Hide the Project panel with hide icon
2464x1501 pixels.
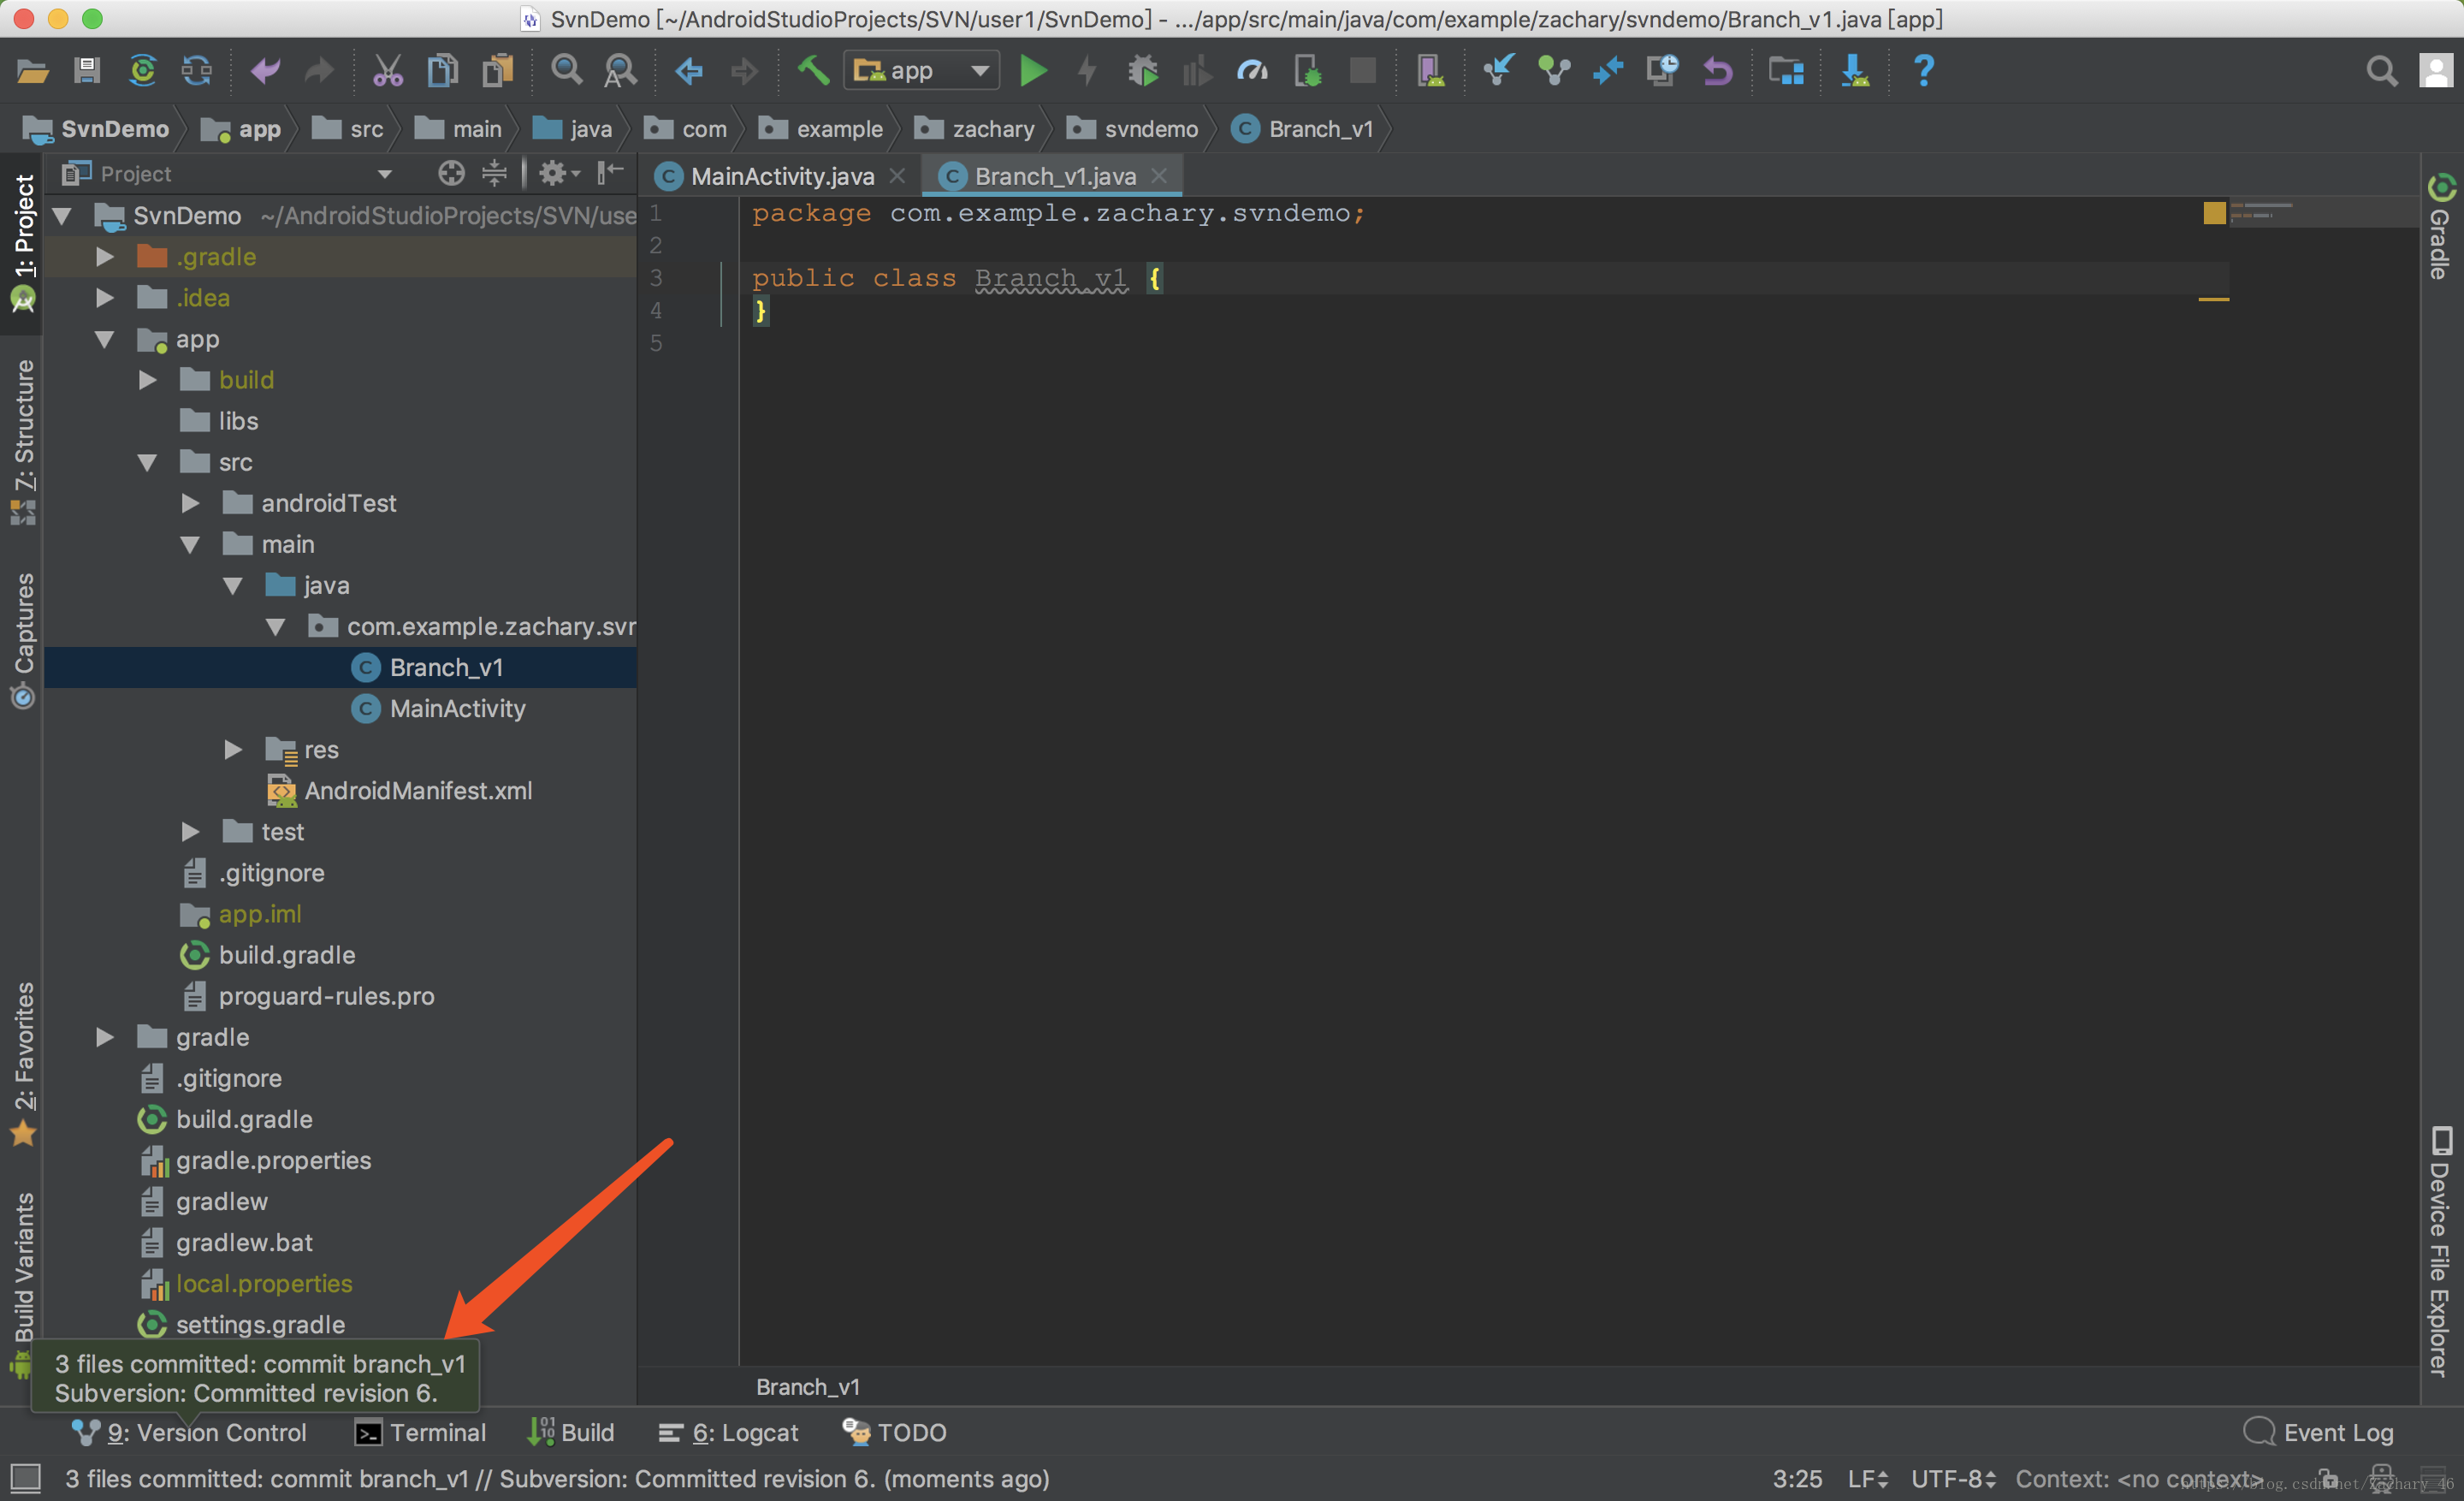pos(610,174)
